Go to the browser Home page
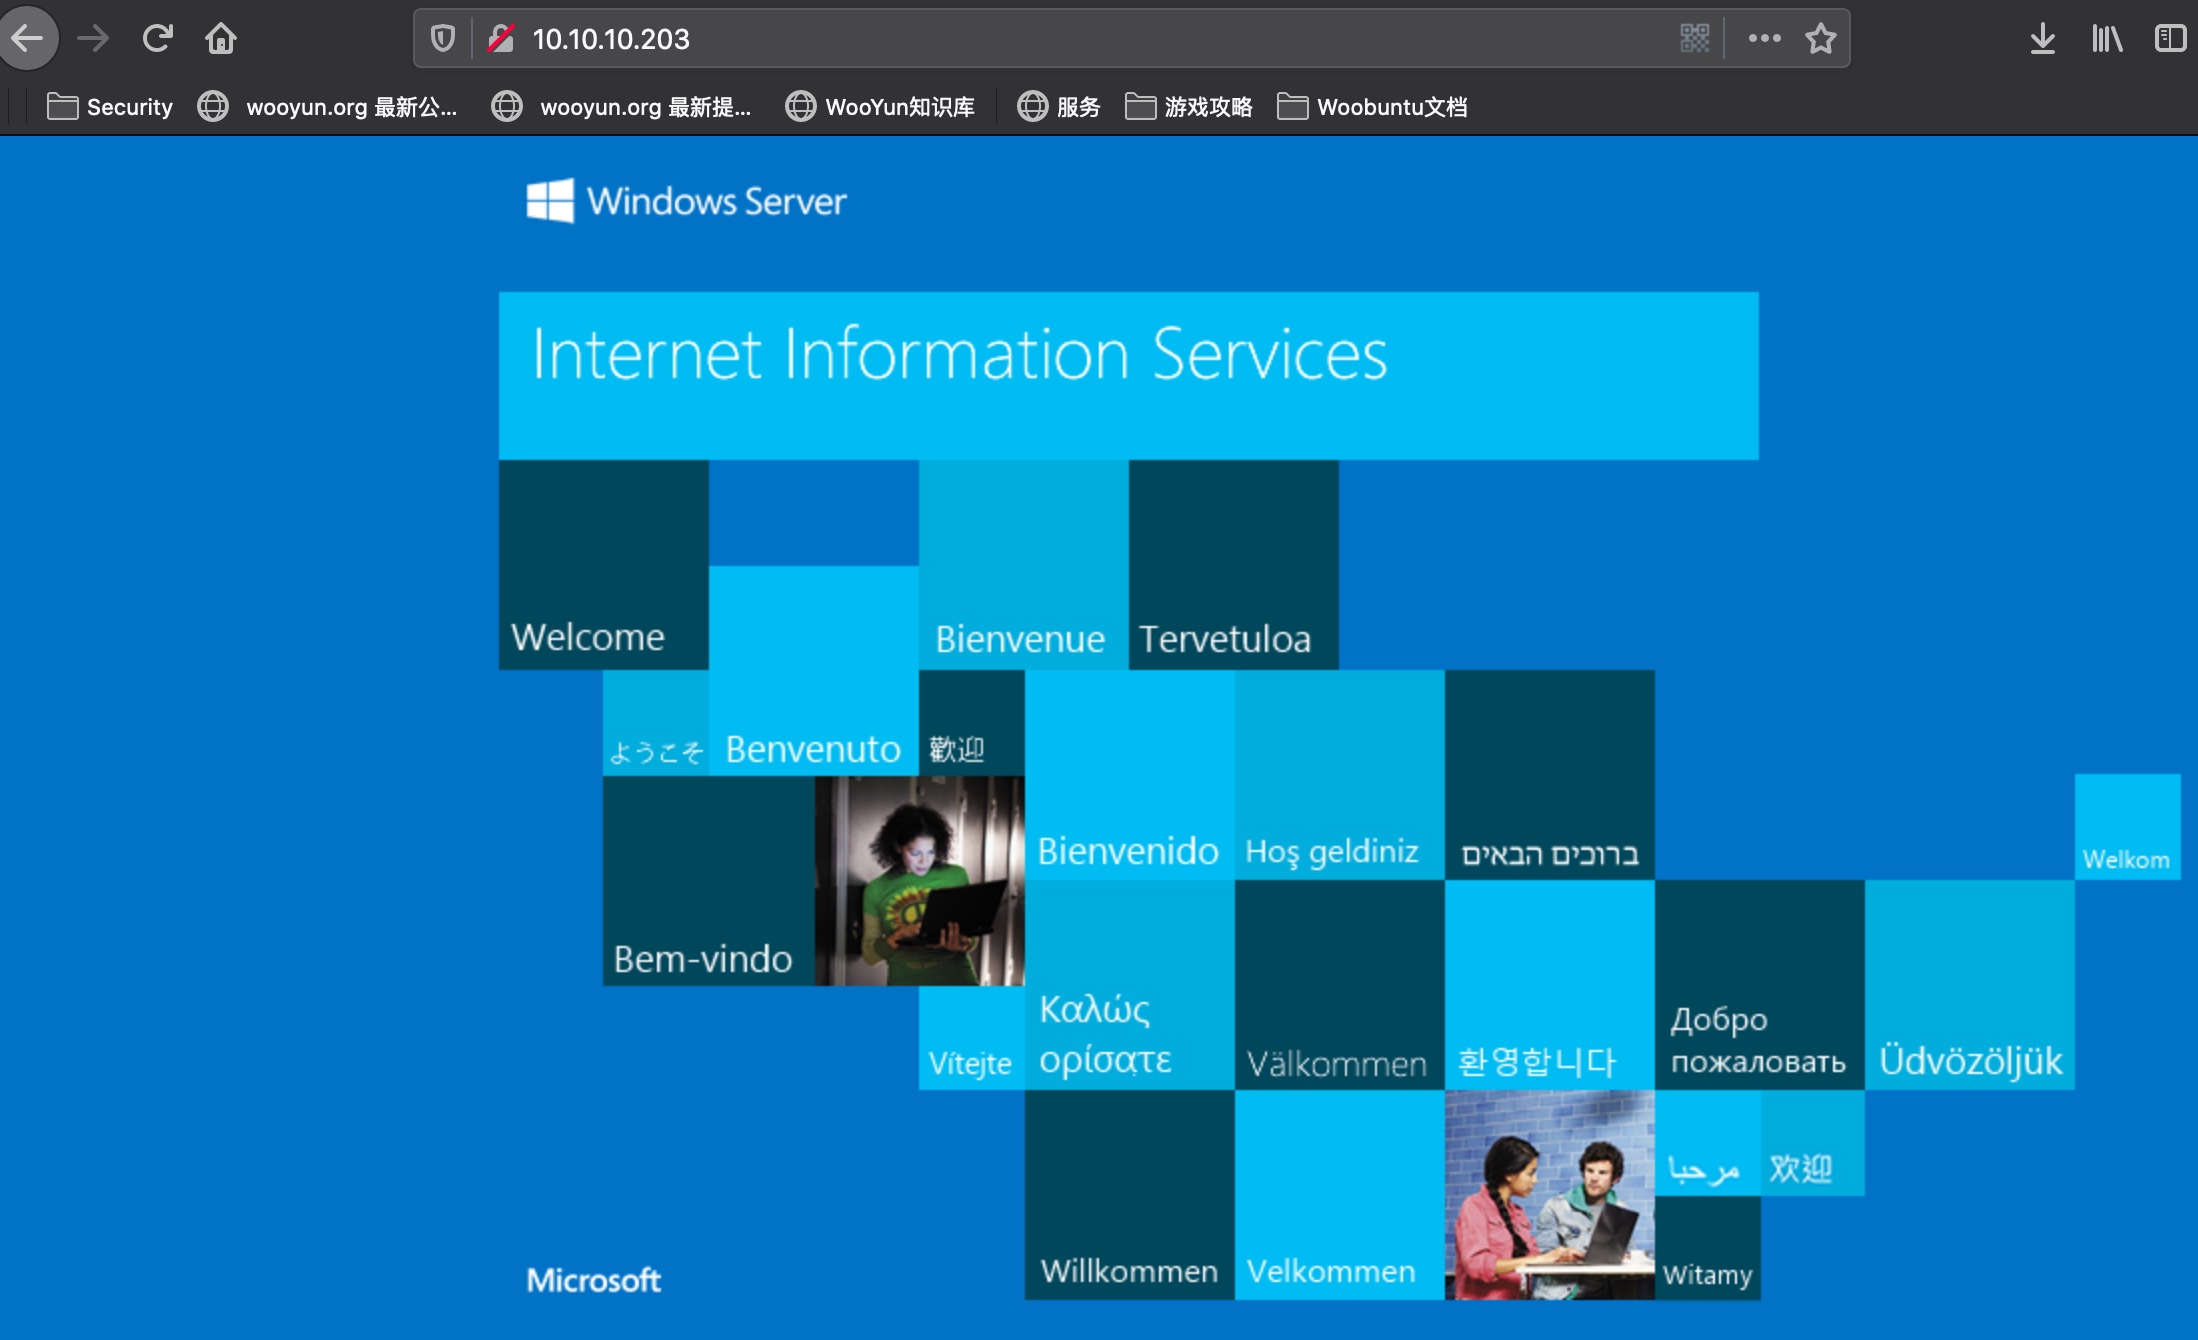Viewport: 2198px width, 1340px height. click(x=220, y=39)
